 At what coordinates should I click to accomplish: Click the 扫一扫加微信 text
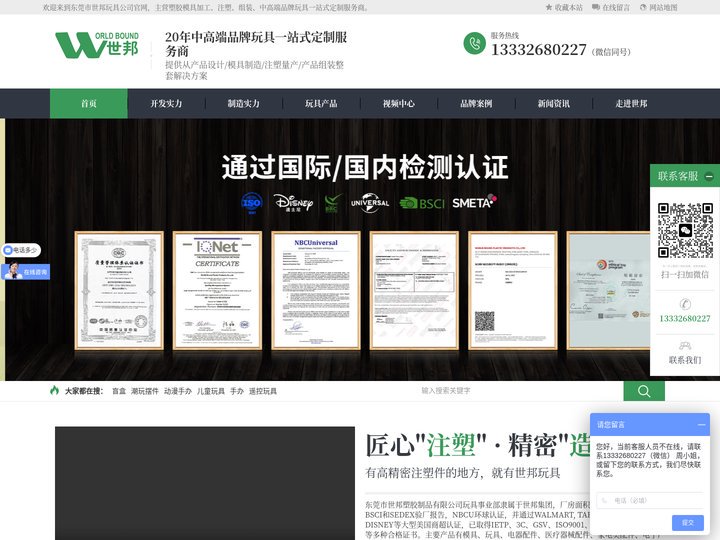click(x=685, y=275)
